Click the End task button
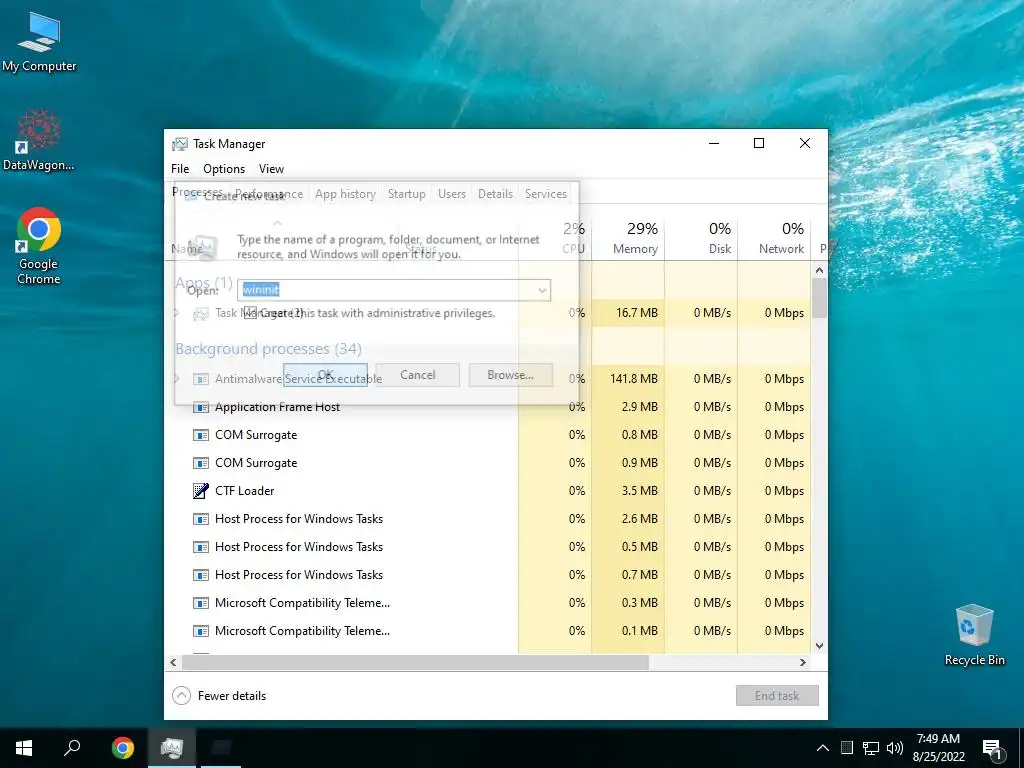The height and width of the screenshot is (768, 1024). (x=777, y=696)
